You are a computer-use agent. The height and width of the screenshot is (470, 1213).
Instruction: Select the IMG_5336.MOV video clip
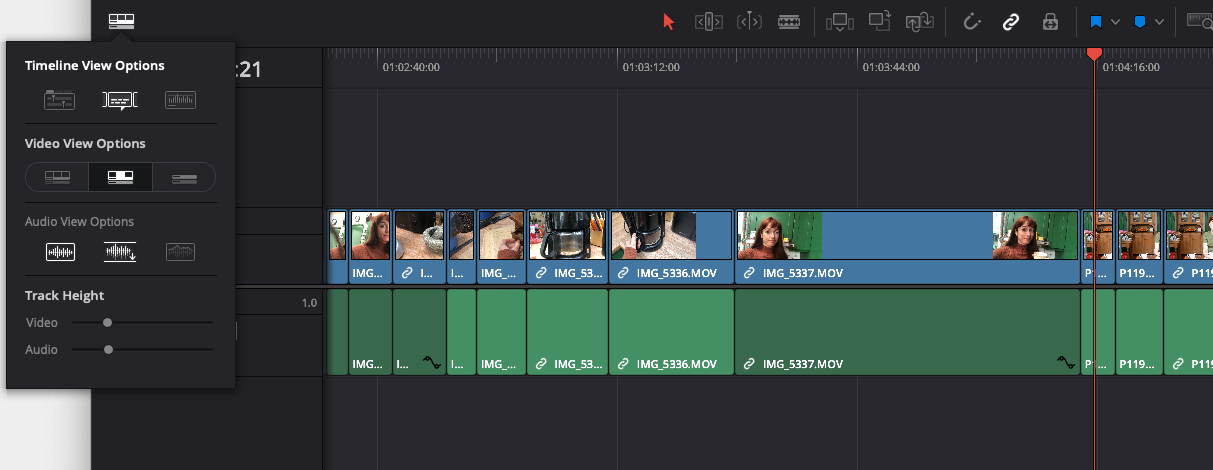(671, 247)
